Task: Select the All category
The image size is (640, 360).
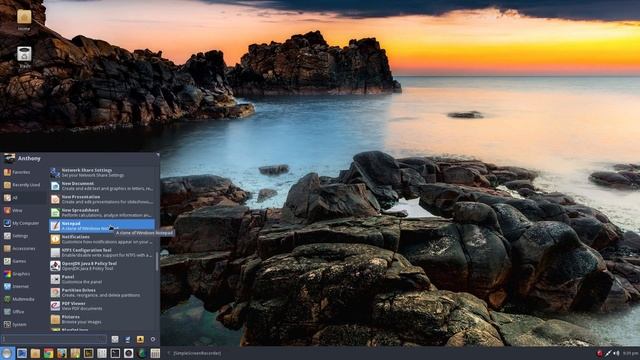Action: point(24,198)
